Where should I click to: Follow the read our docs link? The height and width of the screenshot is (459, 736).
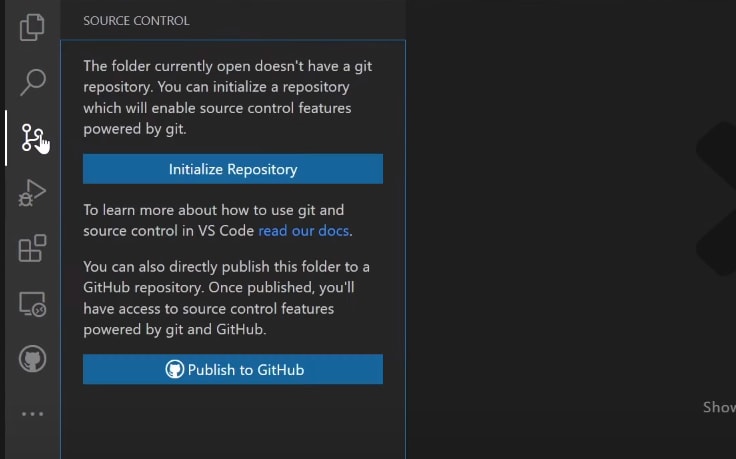[x=303, y=231]
